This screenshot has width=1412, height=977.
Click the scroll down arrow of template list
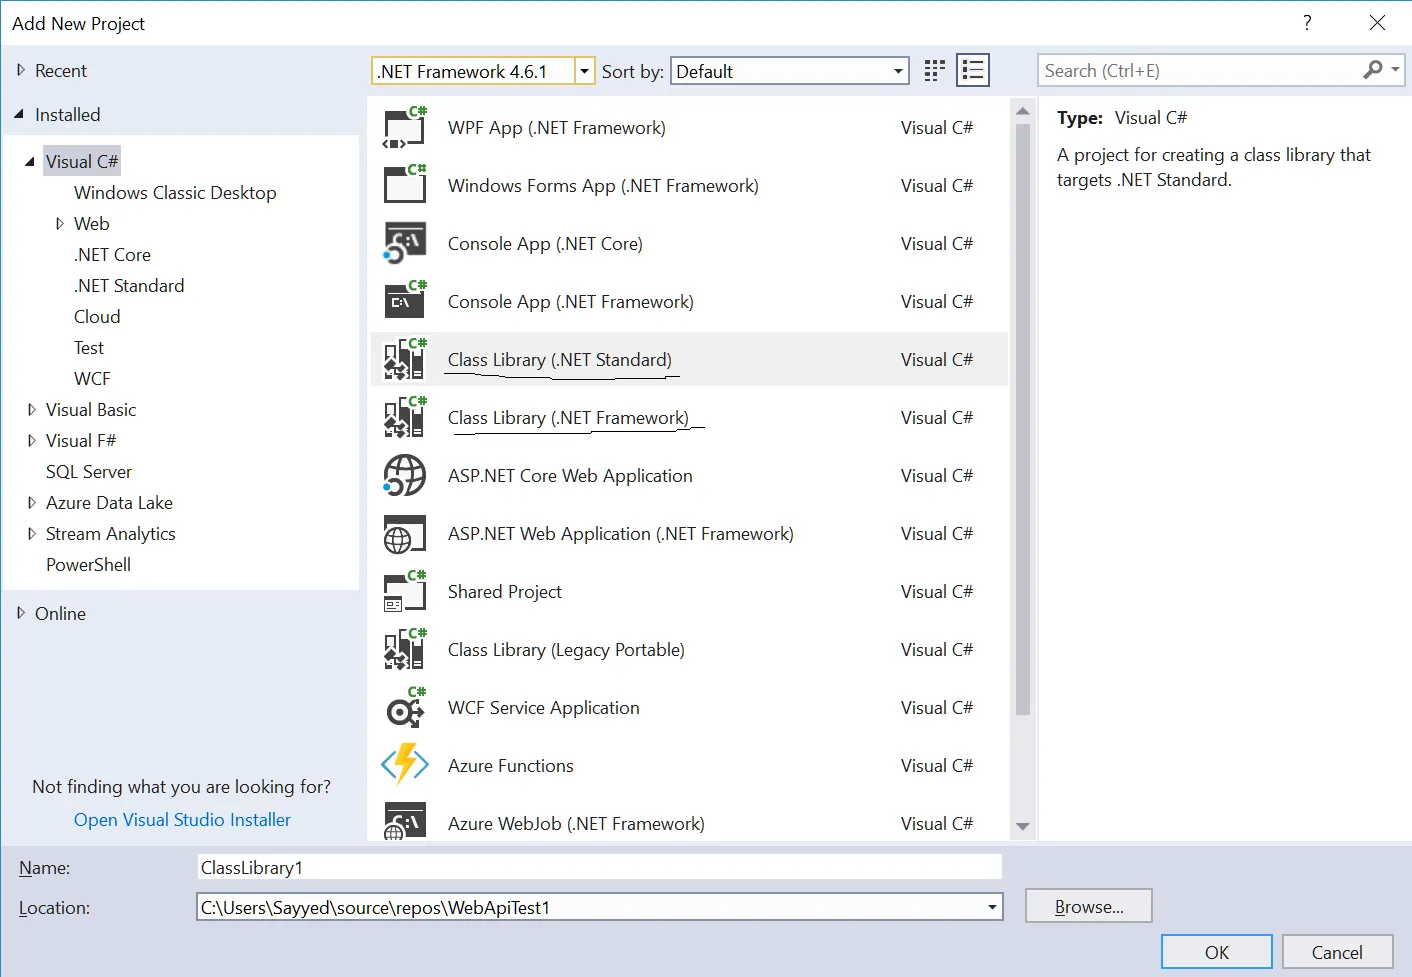tap(1022, 827)
